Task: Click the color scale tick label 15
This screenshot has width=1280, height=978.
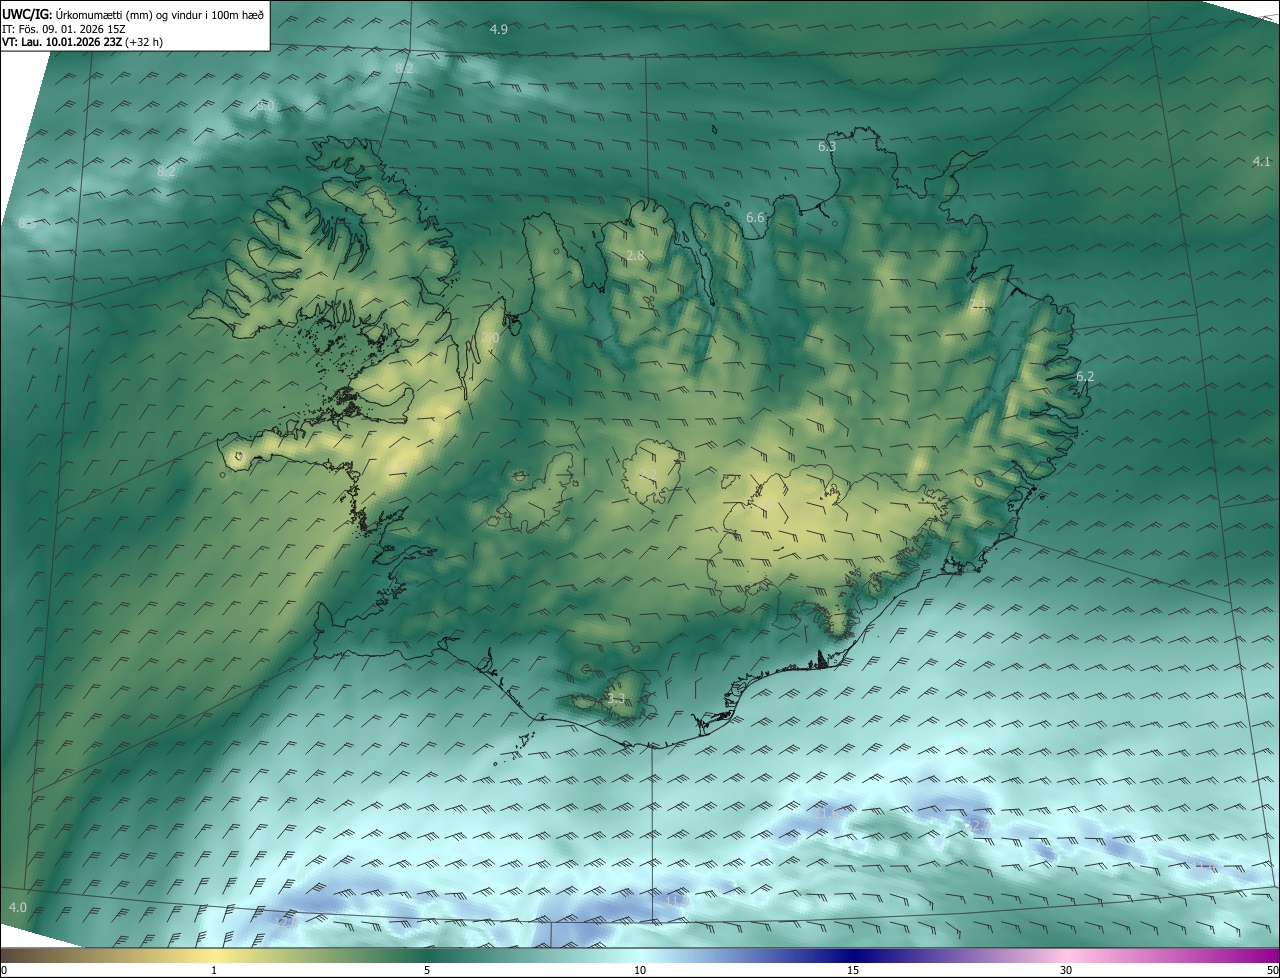Action: [853, 970]
